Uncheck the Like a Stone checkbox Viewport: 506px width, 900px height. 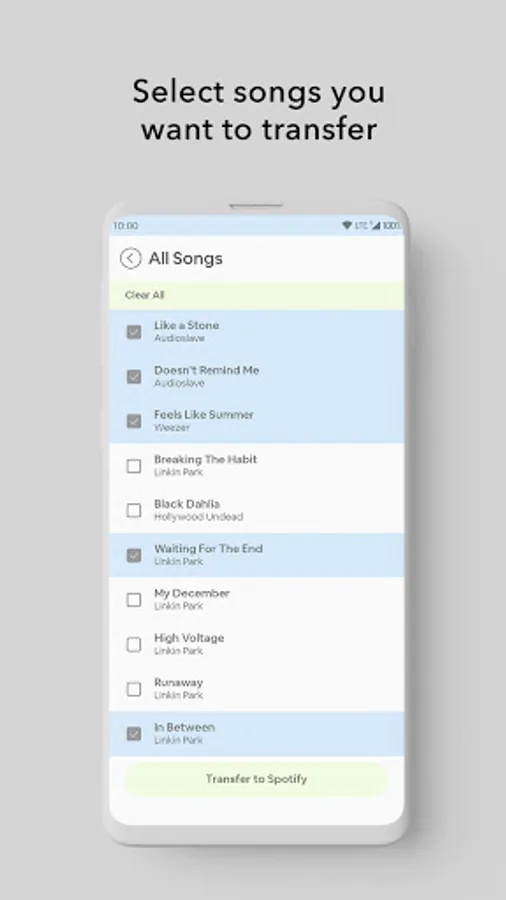pyautogui.click(x=134, y=332)
